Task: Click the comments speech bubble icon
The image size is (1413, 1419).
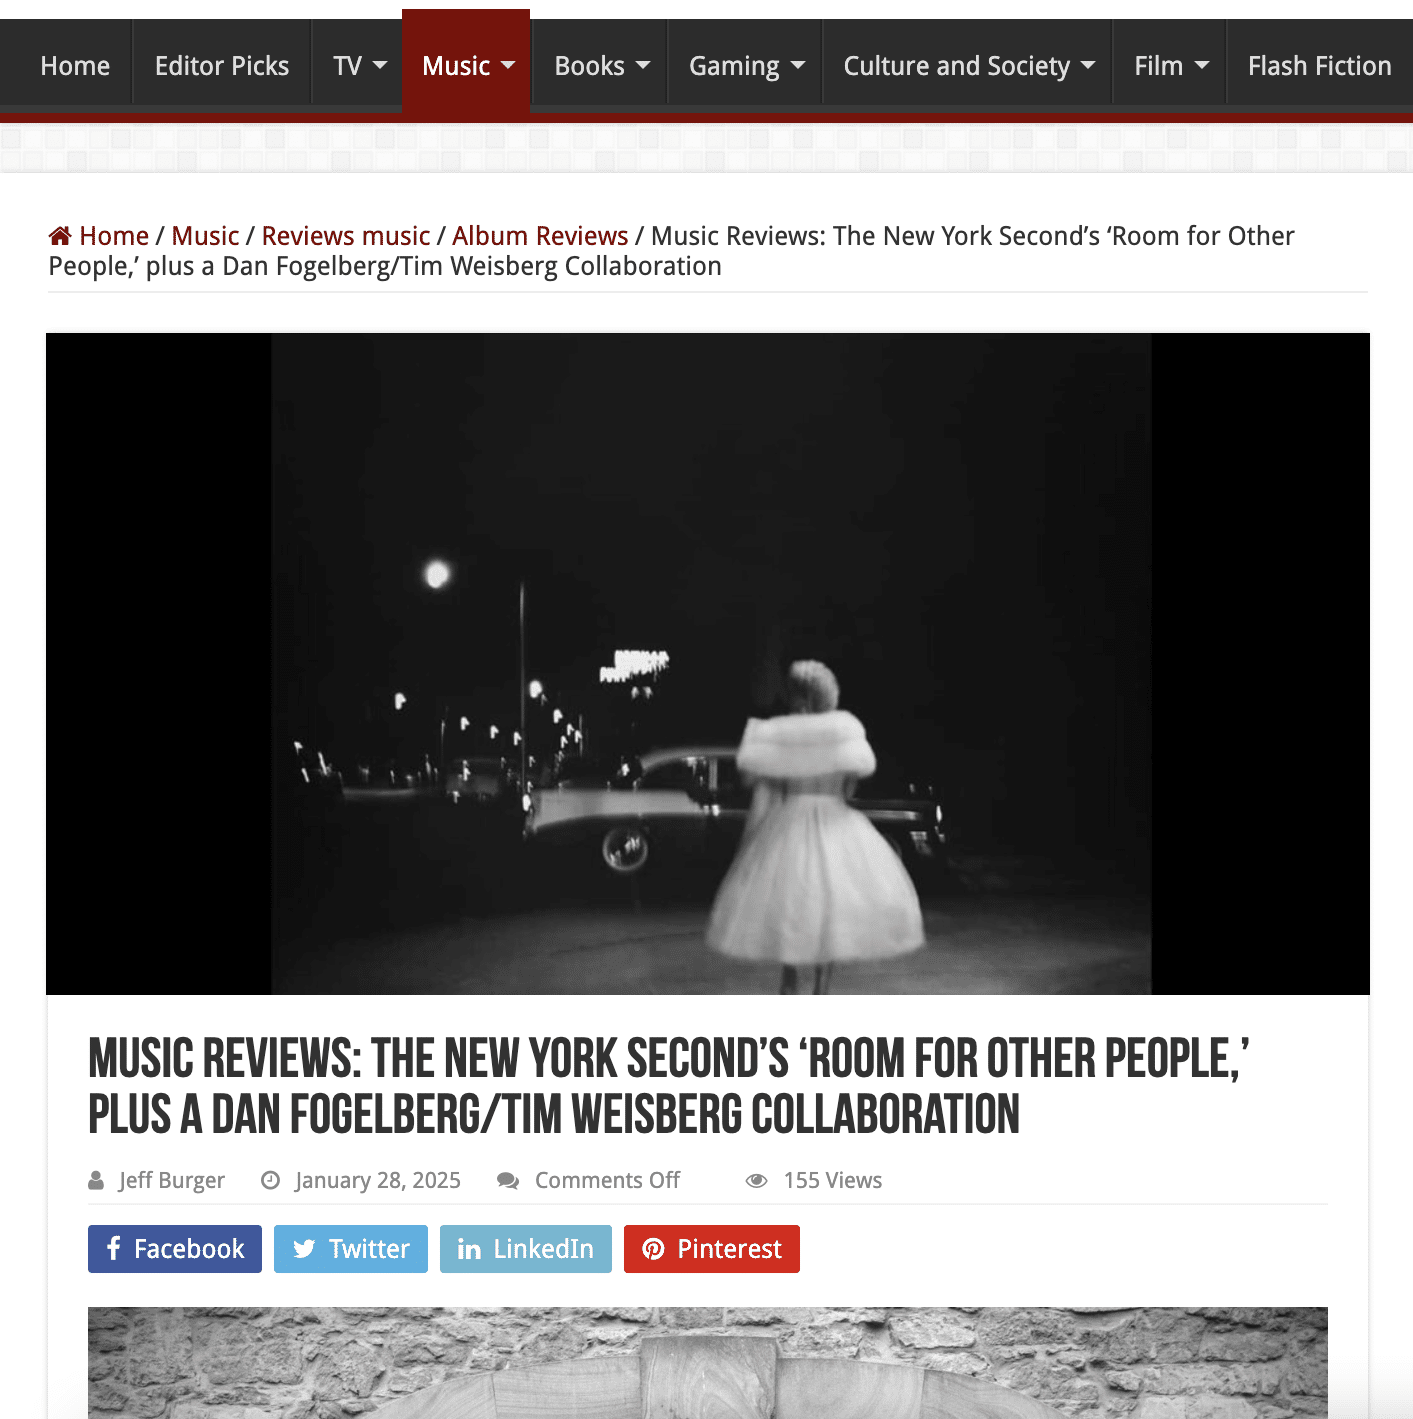Action: tap(508, 1181)
